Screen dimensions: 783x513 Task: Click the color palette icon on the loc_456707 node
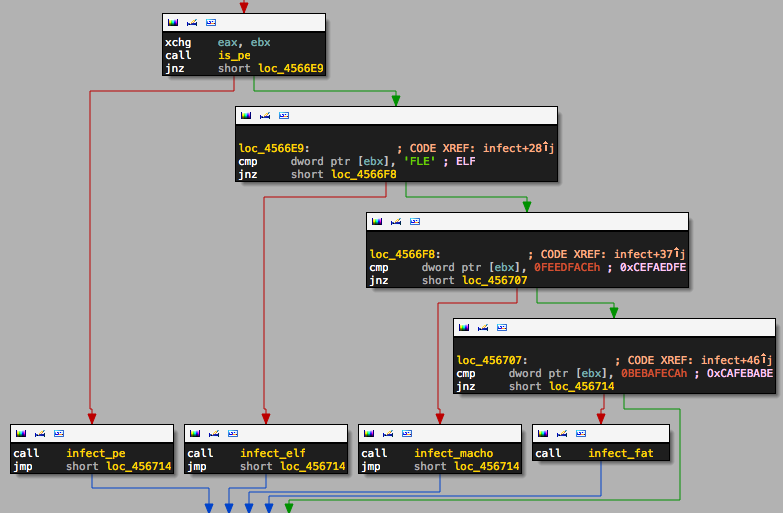[x=464, y=327]
